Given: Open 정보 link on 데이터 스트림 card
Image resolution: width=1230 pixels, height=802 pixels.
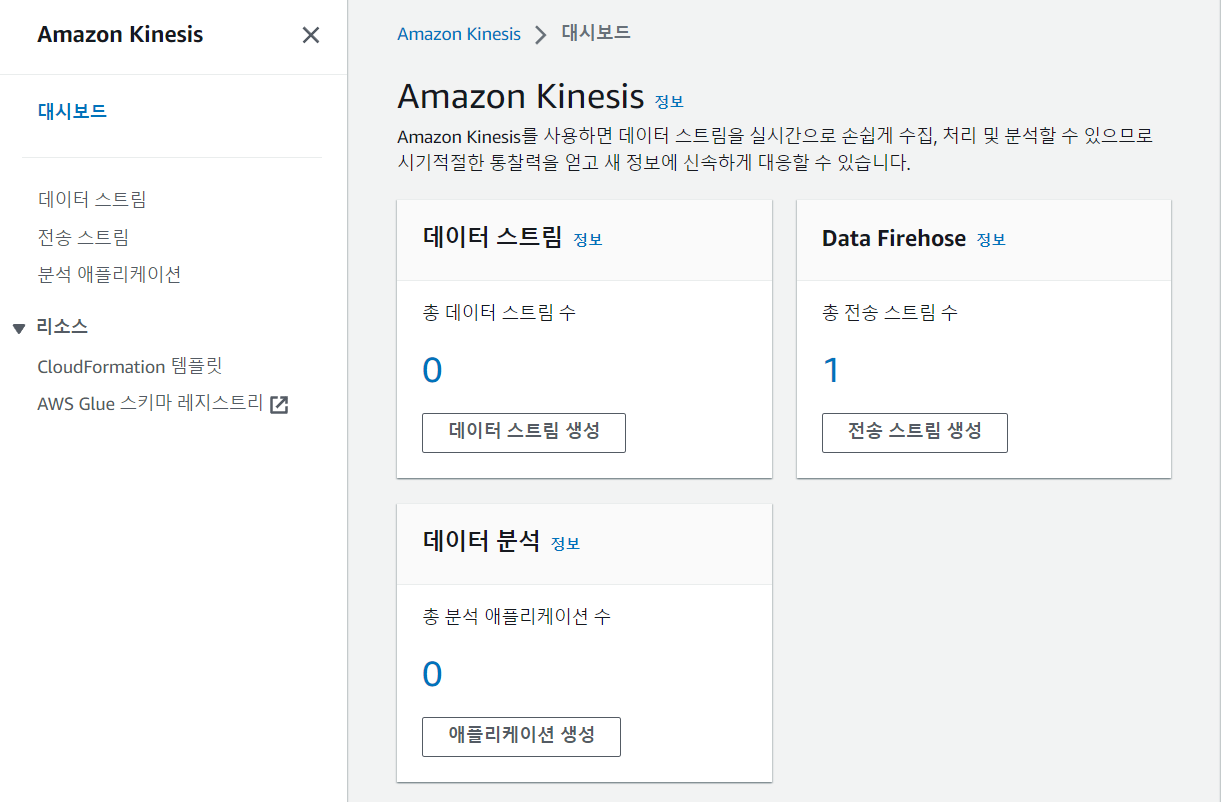Looking at the screenshot, I should 588,240.
